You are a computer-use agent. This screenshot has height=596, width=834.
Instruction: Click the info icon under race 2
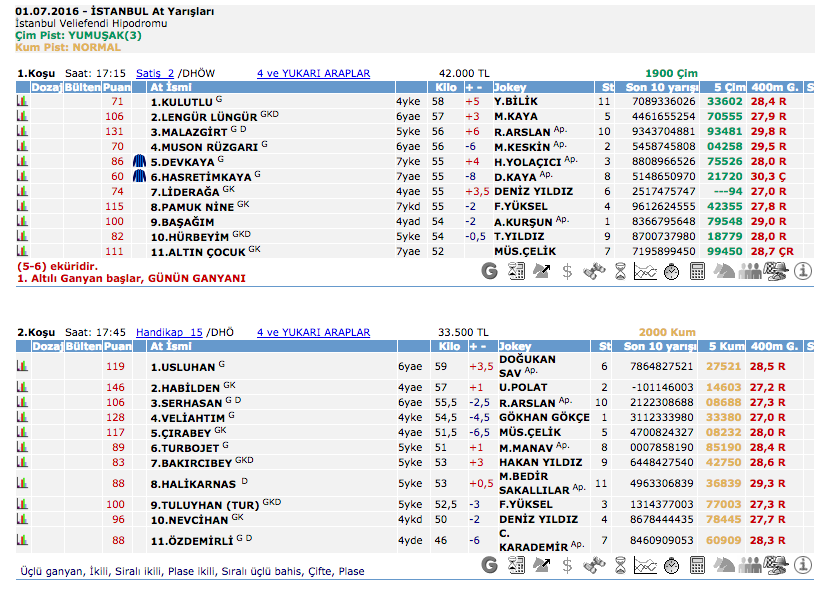(x=802, y=565)
